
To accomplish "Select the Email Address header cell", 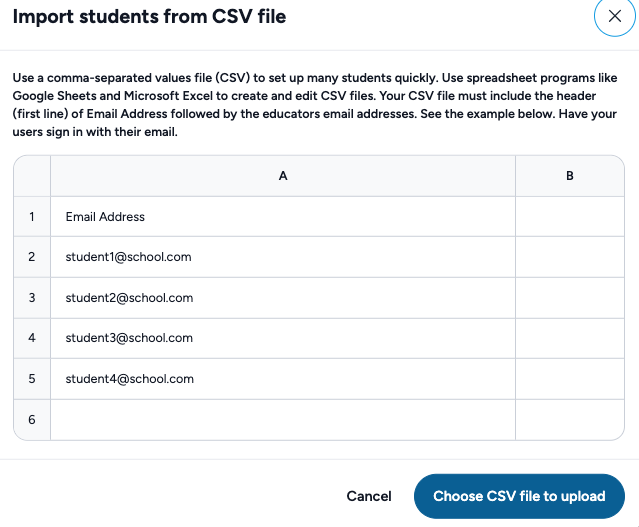I will [x=283, y=216].
